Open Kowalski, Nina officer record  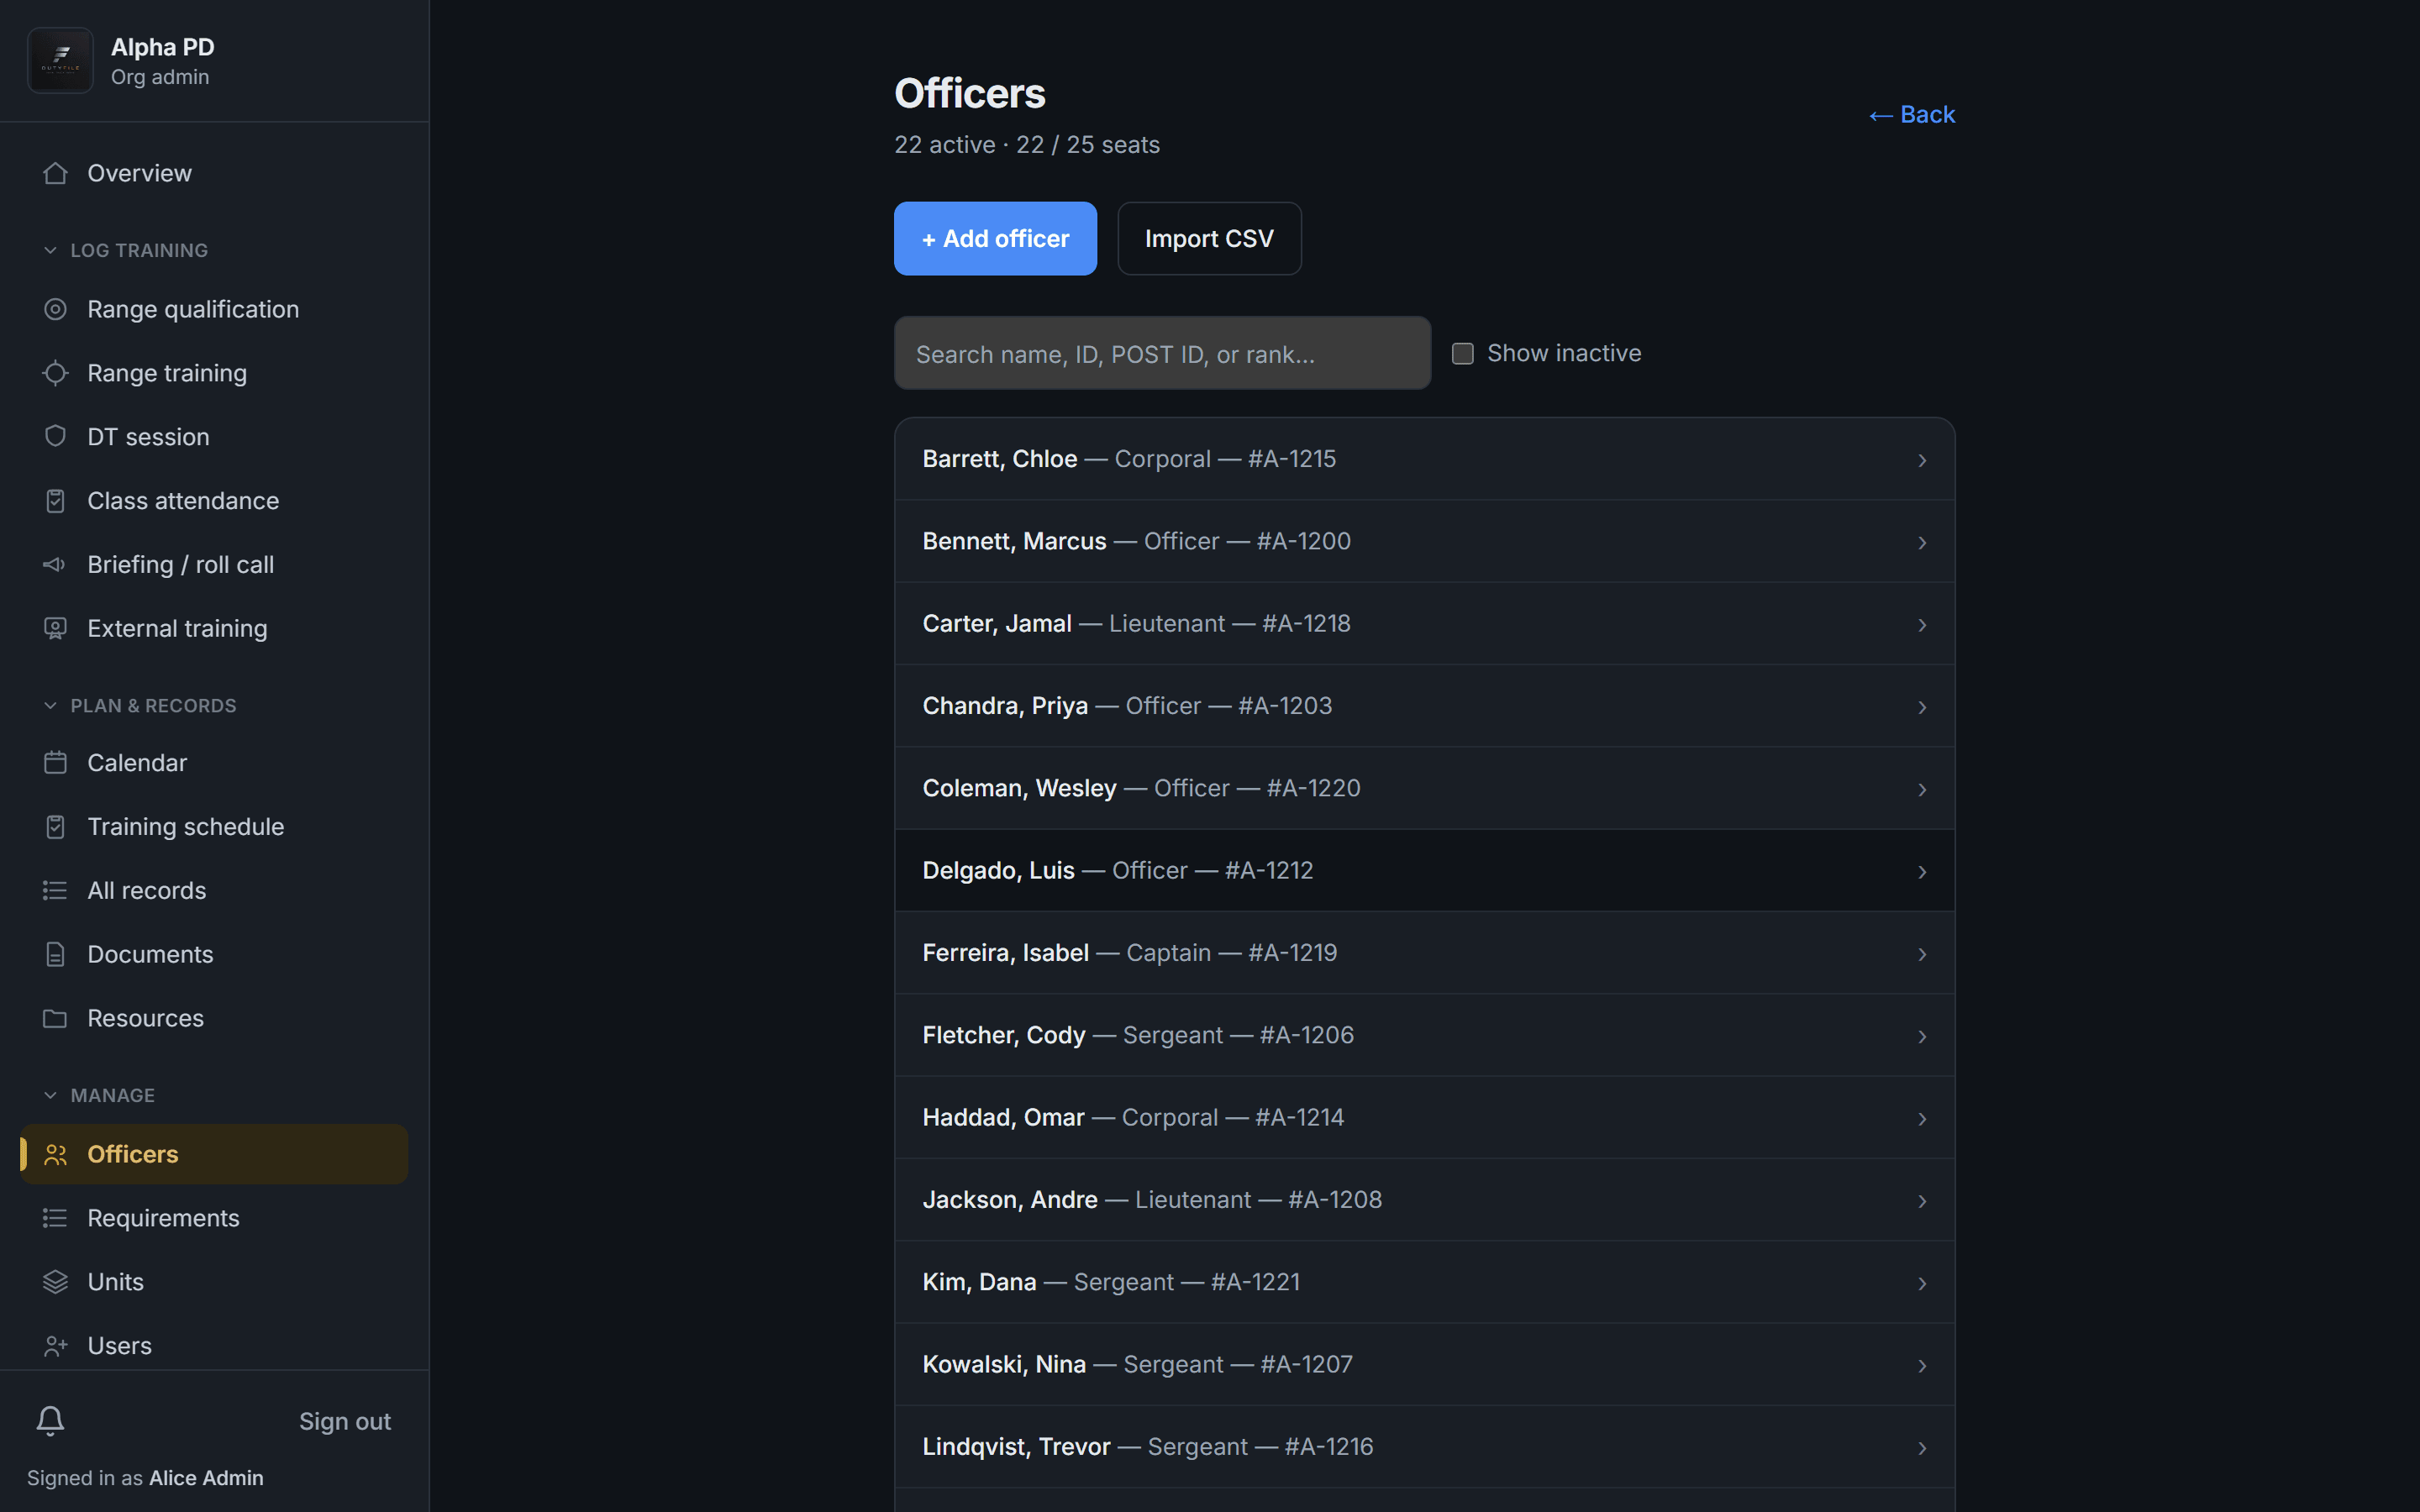(x=1424, y=1365)
